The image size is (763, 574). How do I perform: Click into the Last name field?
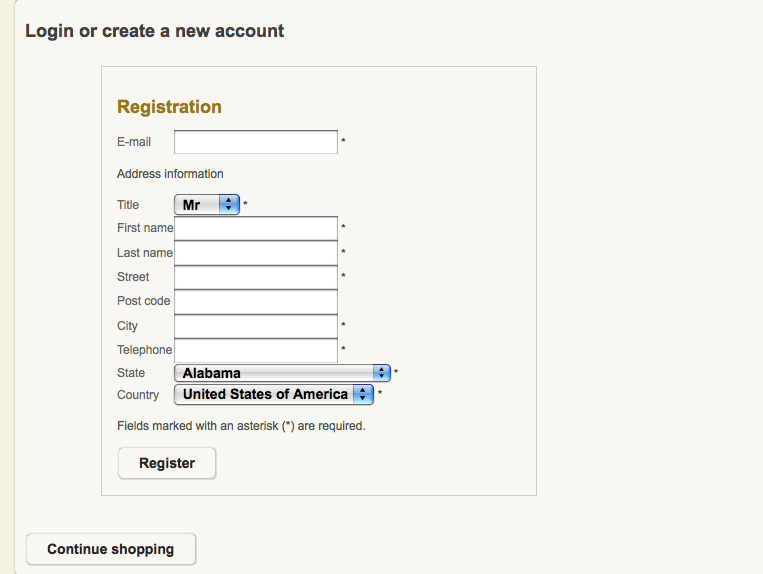pos(256,253)
